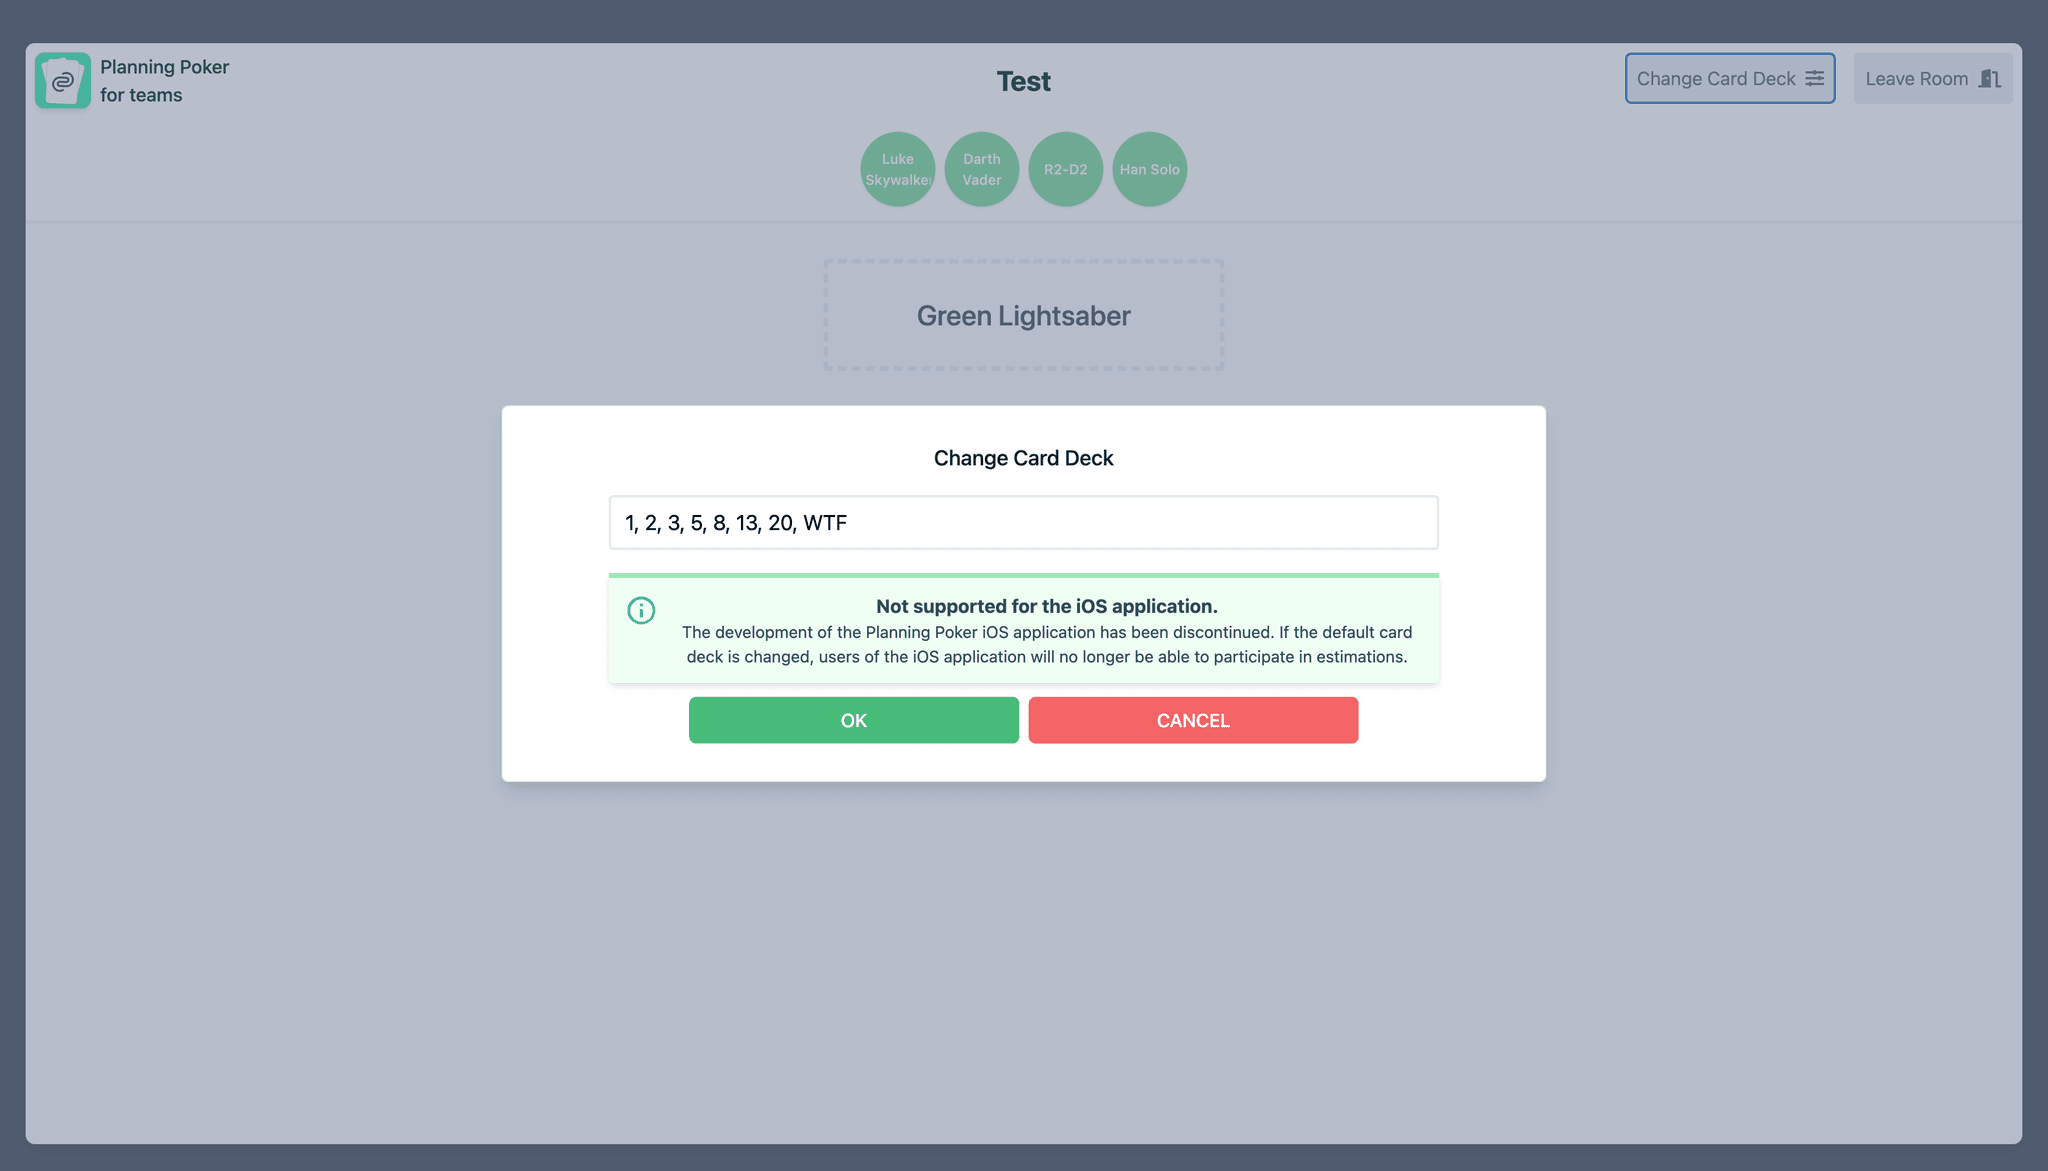Viewport: 2048px width, 1171px height.
Task: Click the Luke Skywalker avatar circle
Action: point(896,169)
